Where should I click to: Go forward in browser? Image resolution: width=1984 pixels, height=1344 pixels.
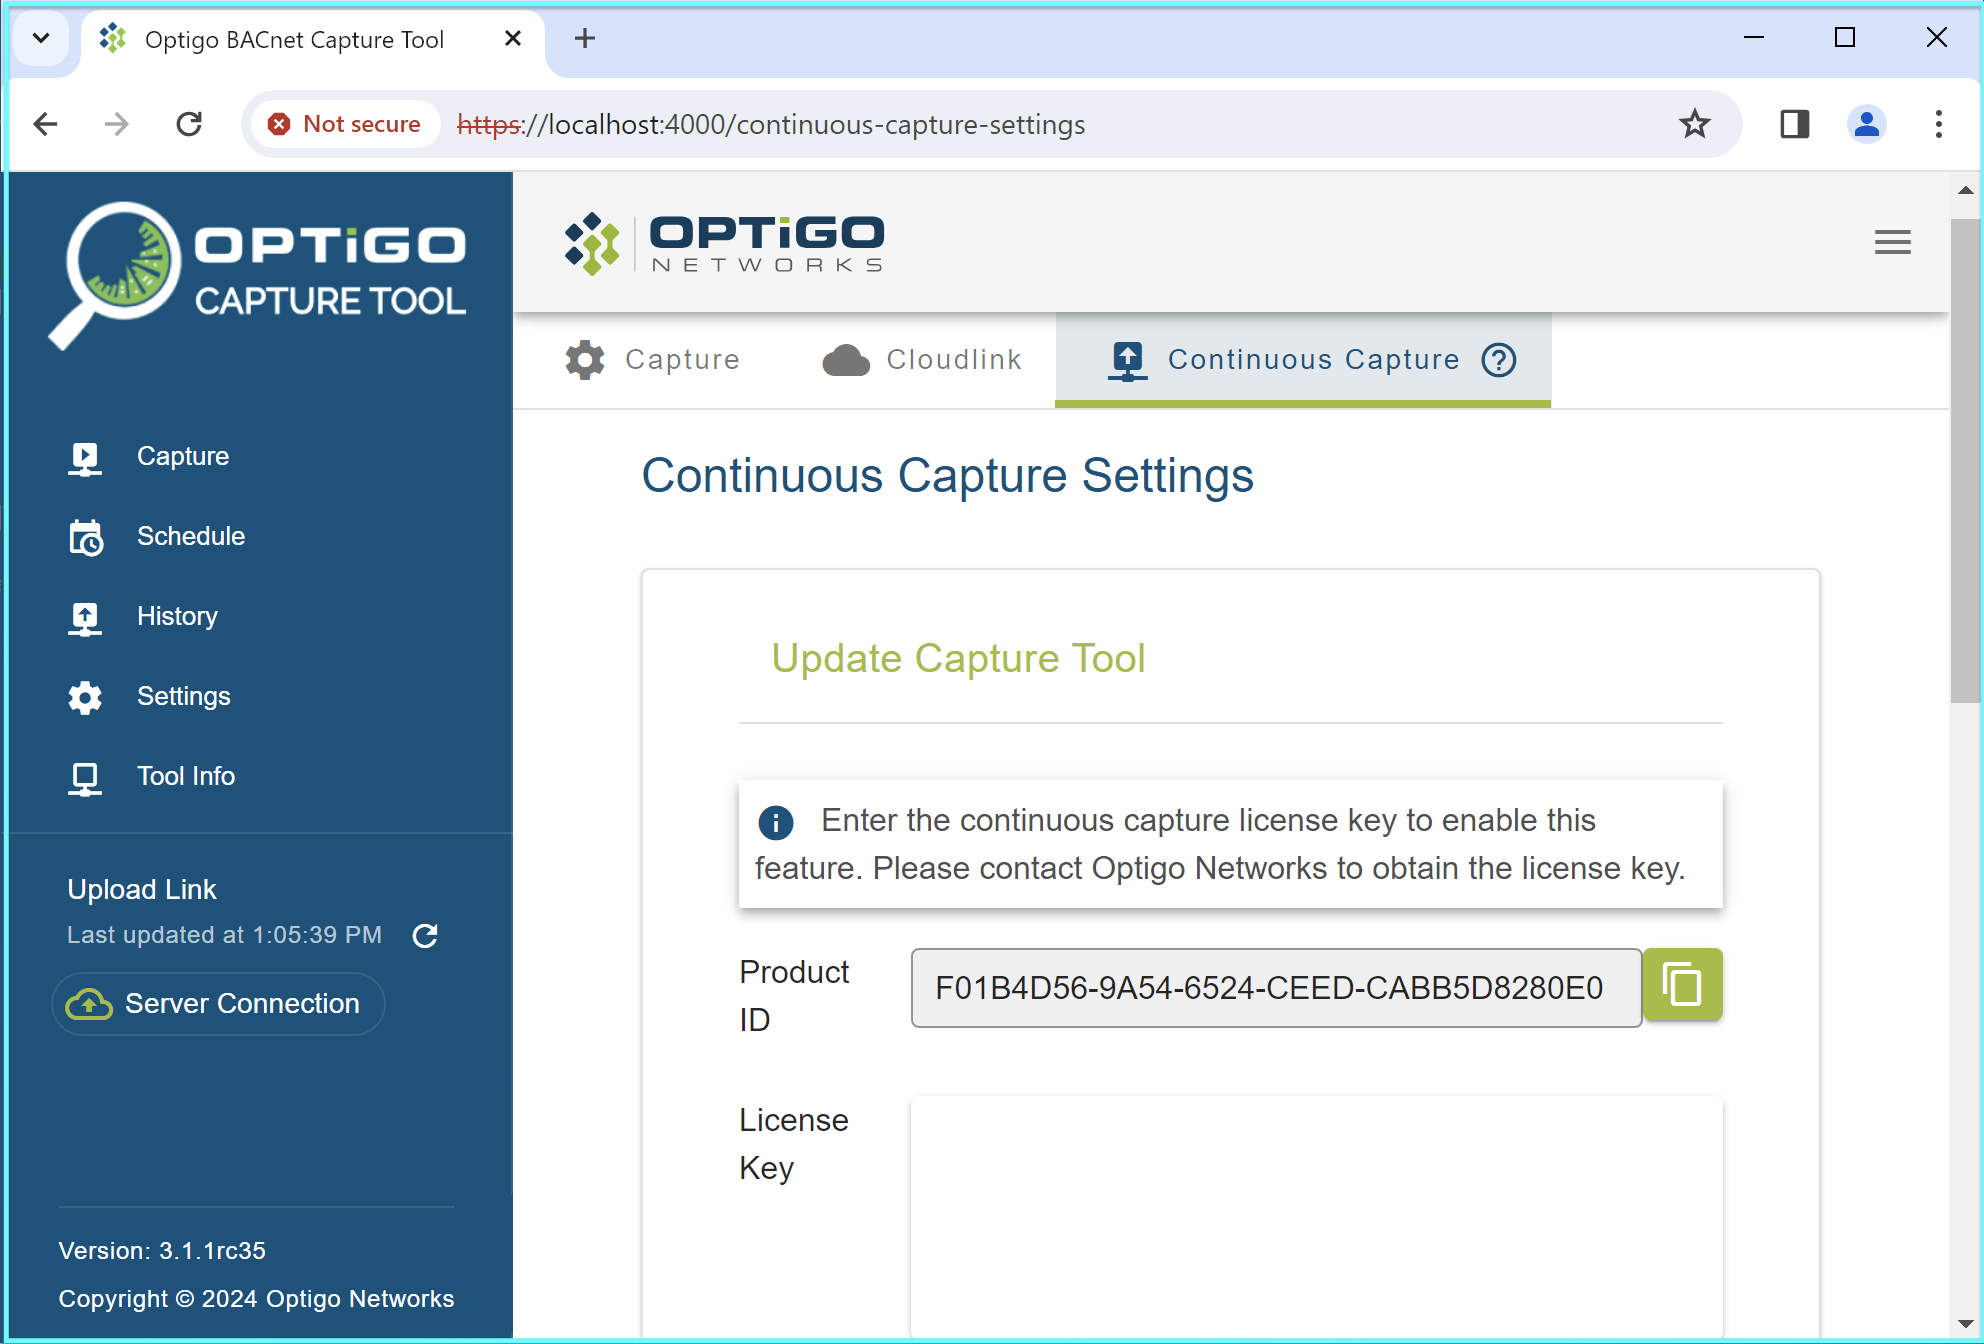tap(117, 124)
